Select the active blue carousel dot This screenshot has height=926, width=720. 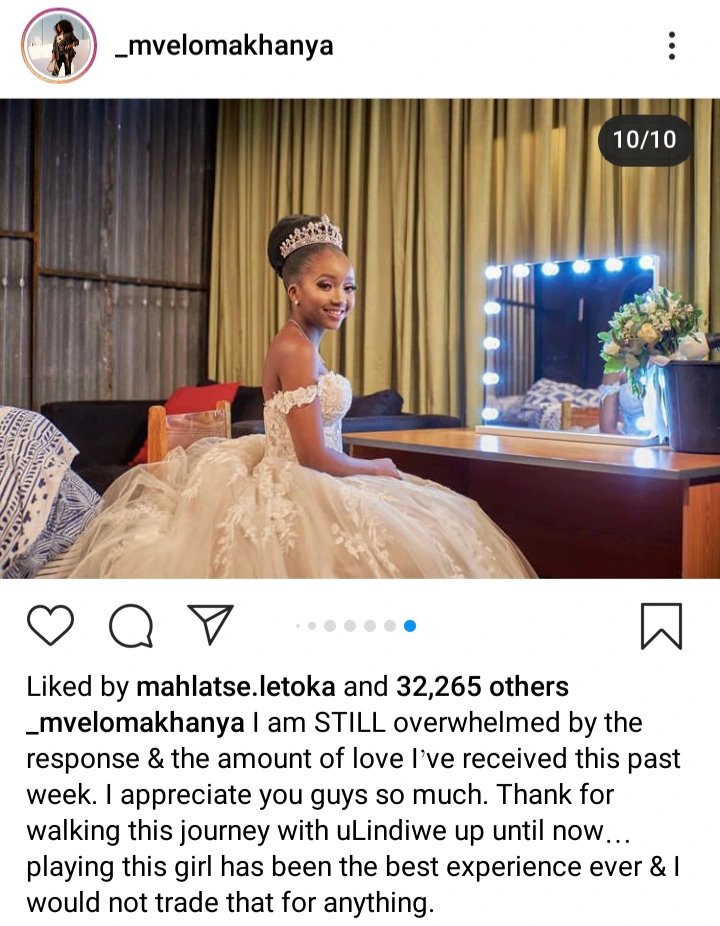(x=410, y=626)
